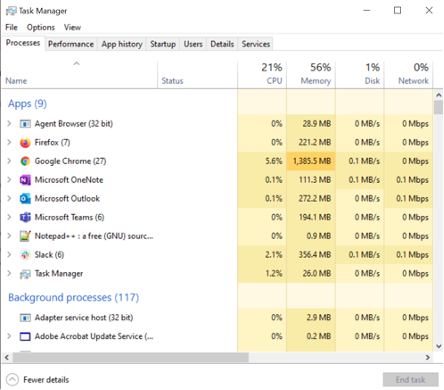Click Slack's 2.1% CPU value
Image resolution: width=444 pixels, height=390 pixels.
point(274,255)
